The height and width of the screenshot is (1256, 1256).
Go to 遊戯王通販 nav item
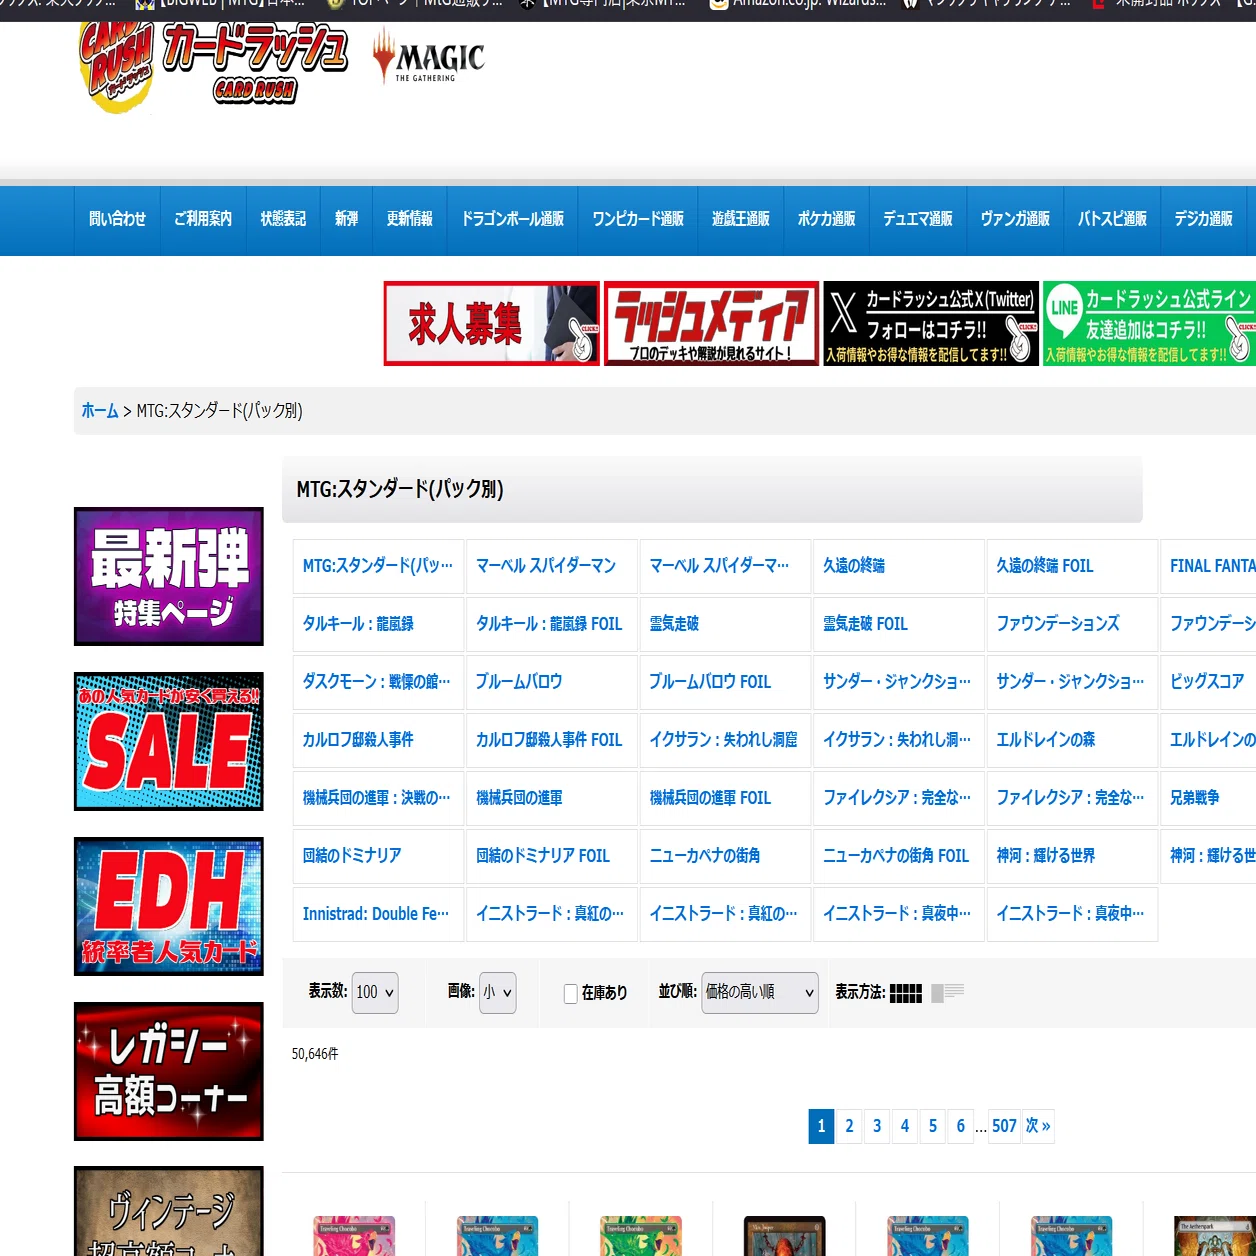click(x=741, y=219)
